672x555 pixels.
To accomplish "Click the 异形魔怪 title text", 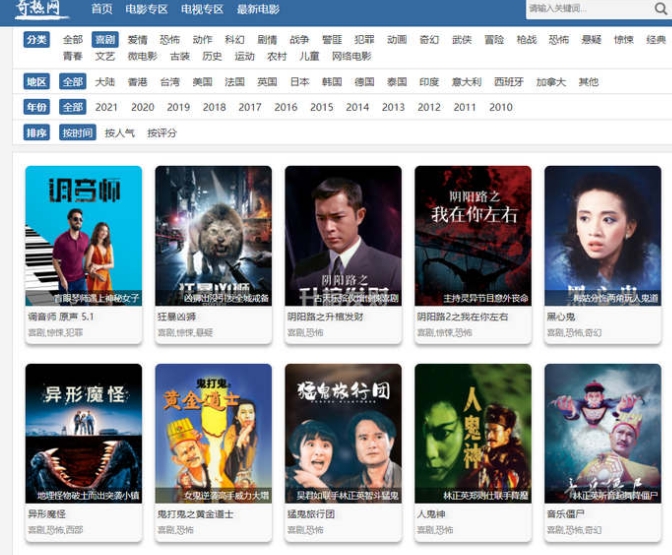I will 47,514.
